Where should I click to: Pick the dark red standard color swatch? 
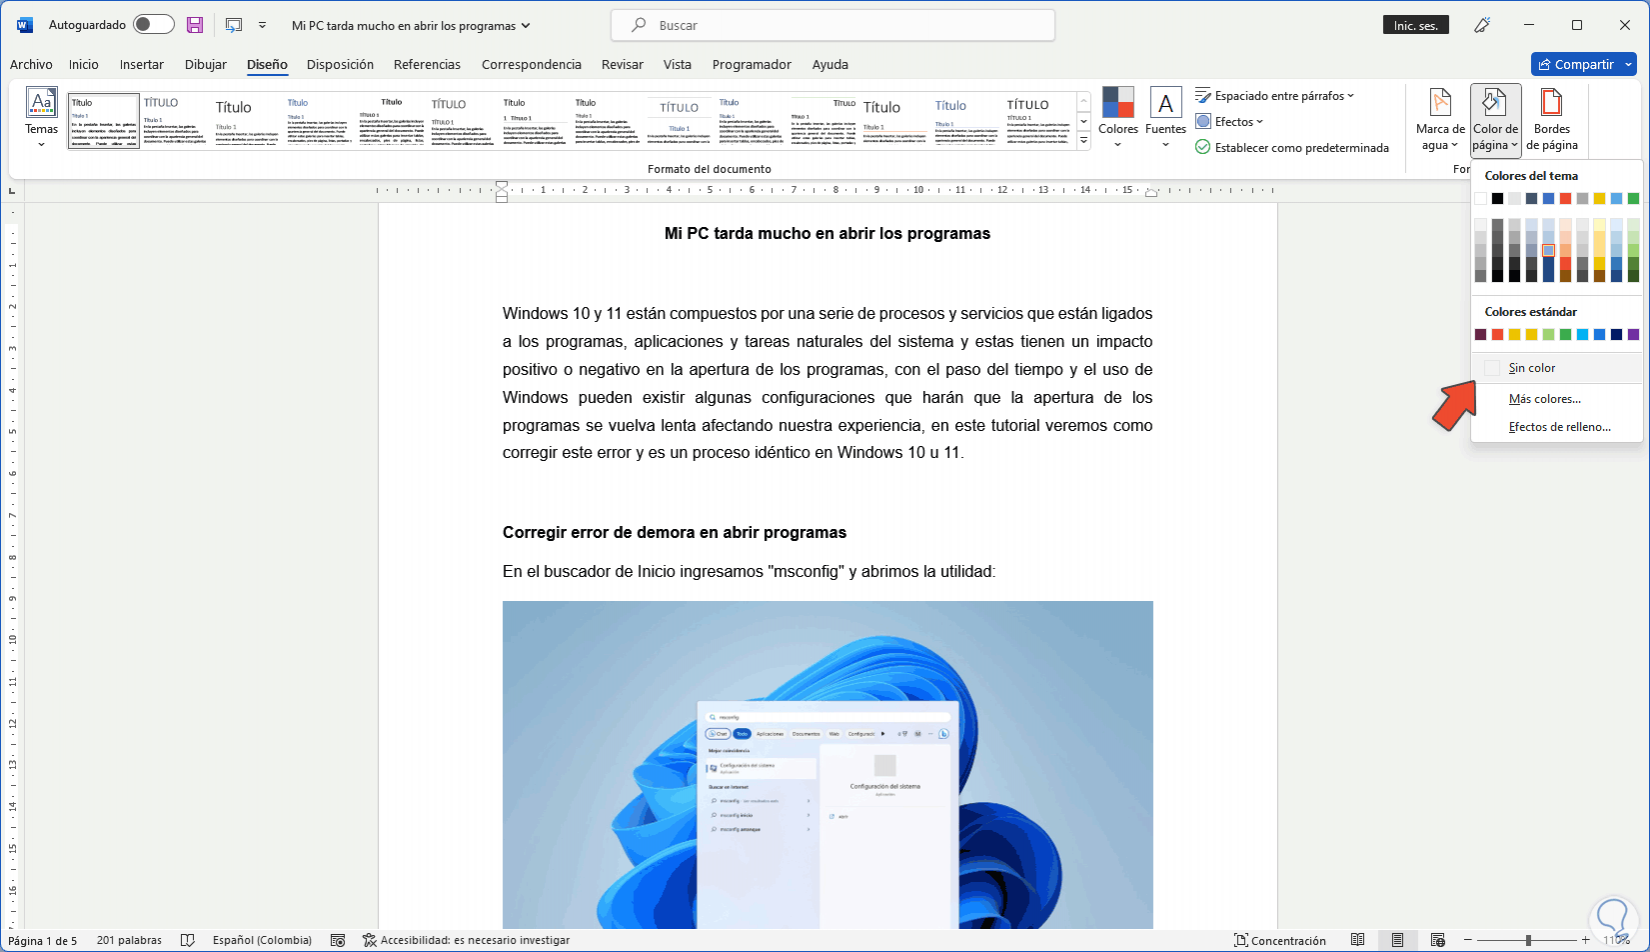pyautogui.click(x=1480, y=335)
